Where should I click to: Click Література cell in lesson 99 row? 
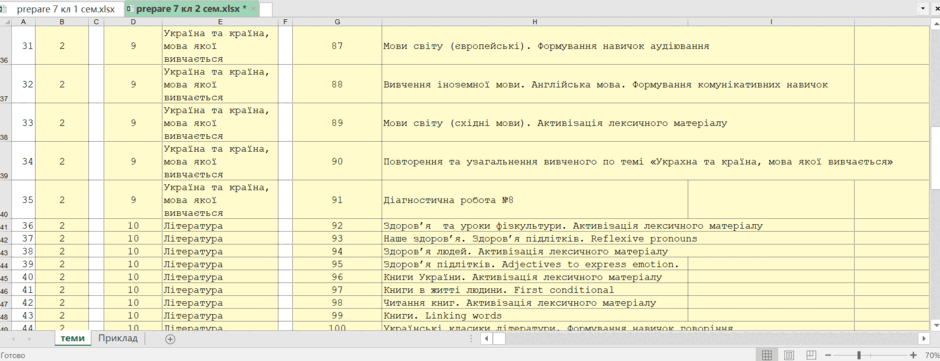point(220,315)
